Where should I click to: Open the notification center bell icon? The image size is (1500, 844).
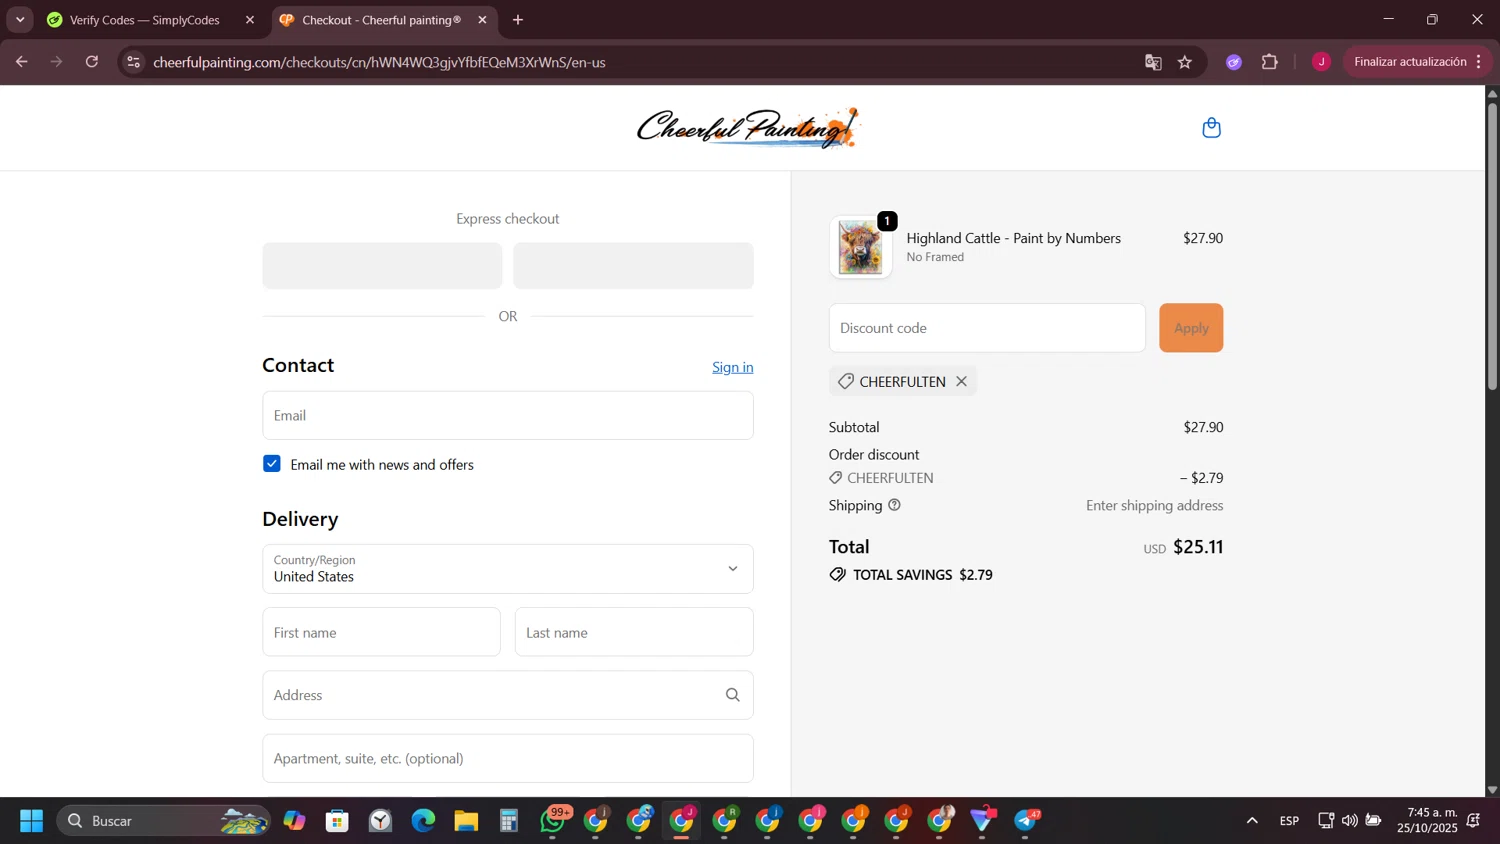[1473, 821]
